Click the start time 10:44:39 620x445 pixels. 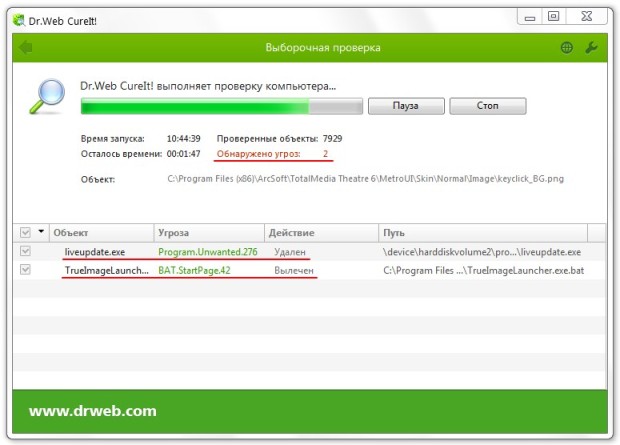point(183,139)
